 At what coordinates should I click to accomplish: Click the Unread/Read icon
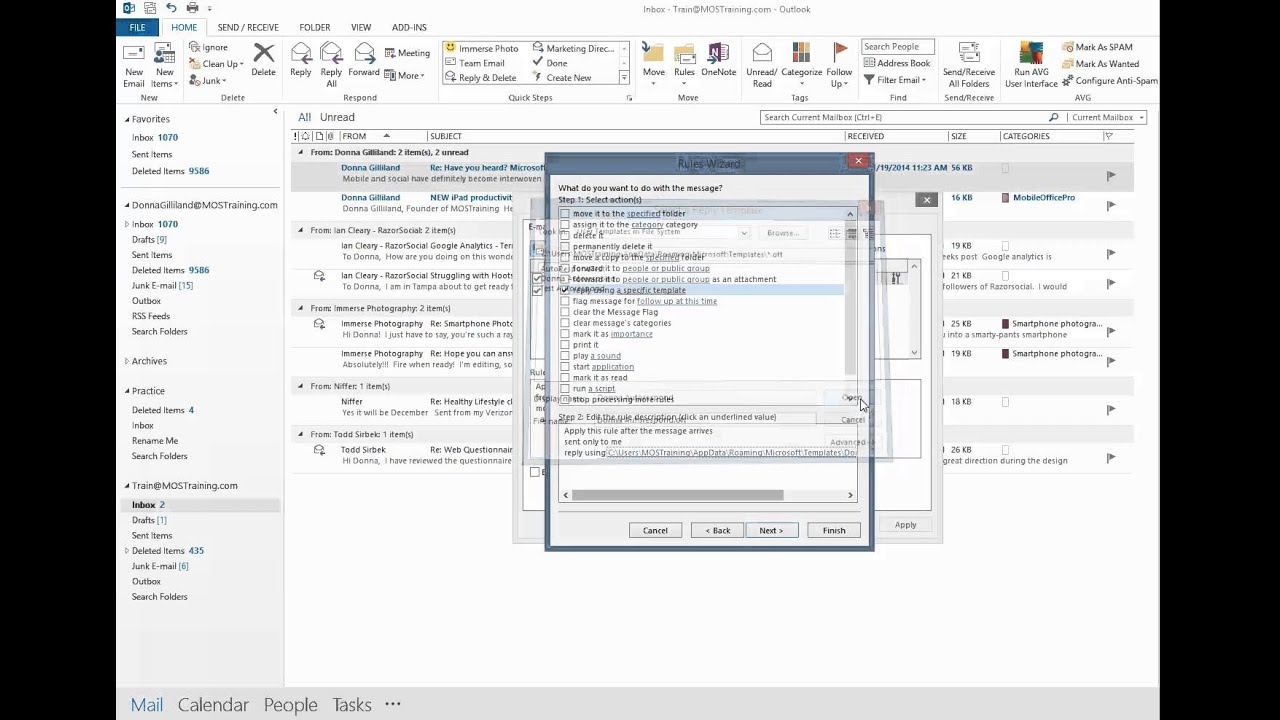click(762, 65)
